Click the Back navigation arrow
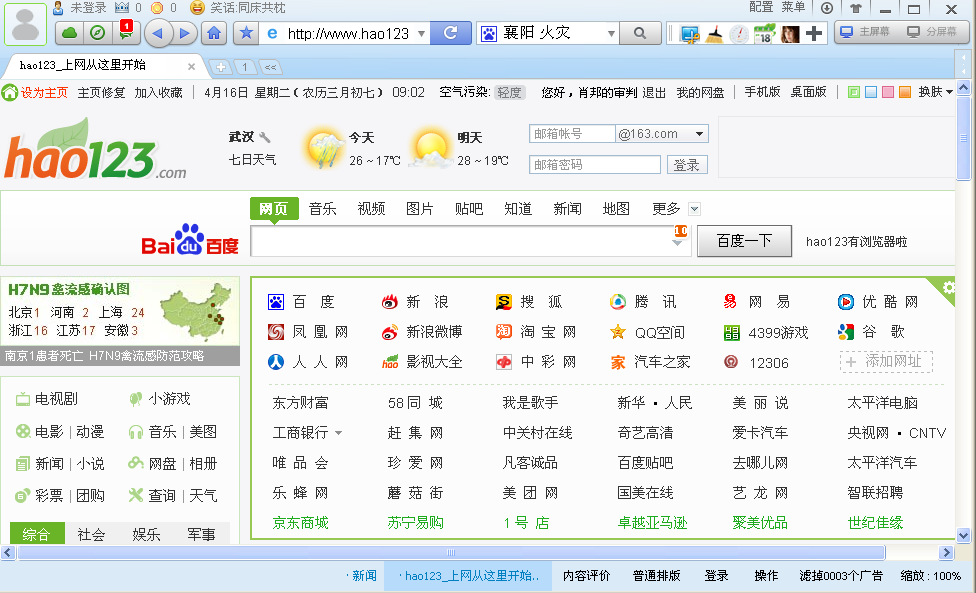 pos(158,32)
